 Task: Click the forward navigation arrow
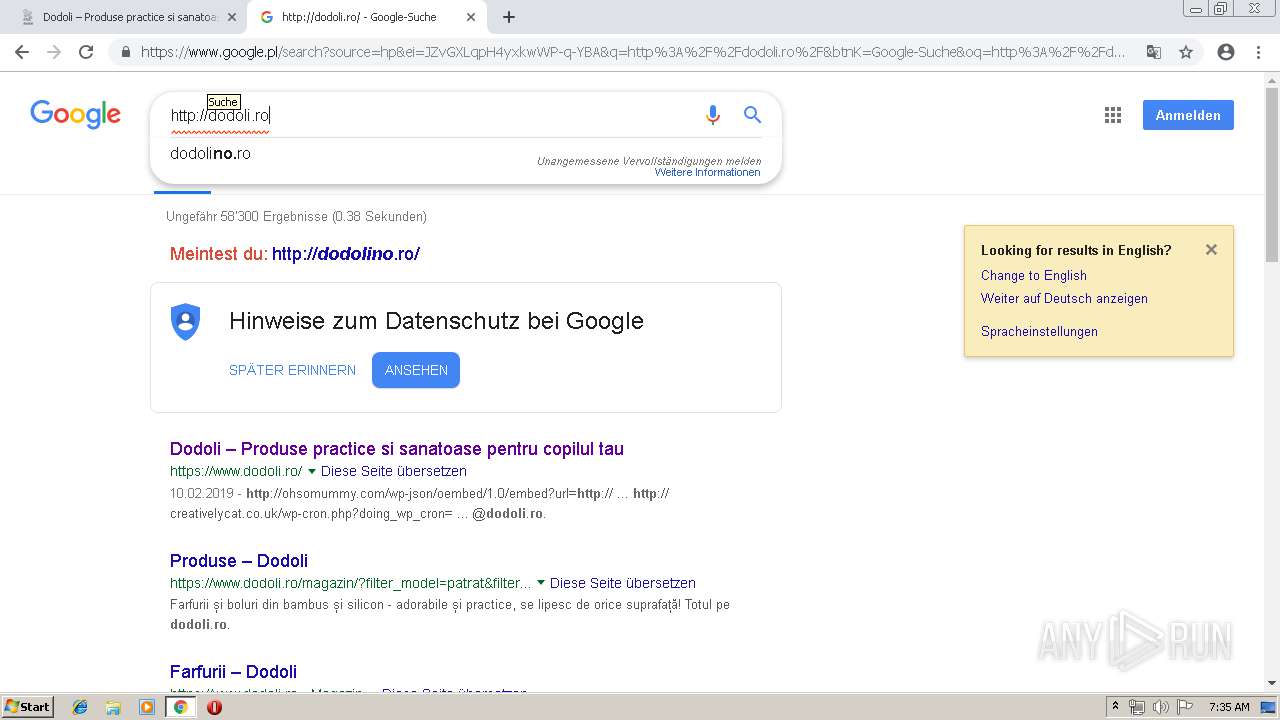coord(54,52)
